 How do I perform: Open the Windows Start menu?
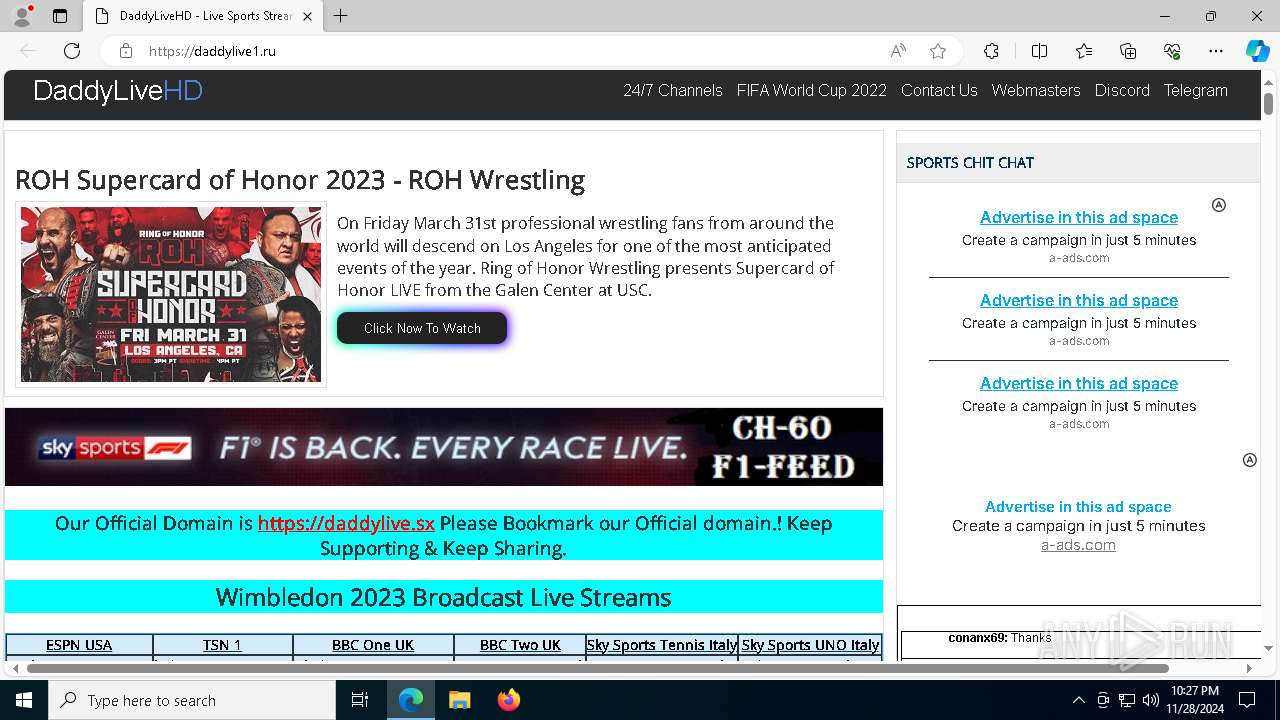[x=24, y=700]
